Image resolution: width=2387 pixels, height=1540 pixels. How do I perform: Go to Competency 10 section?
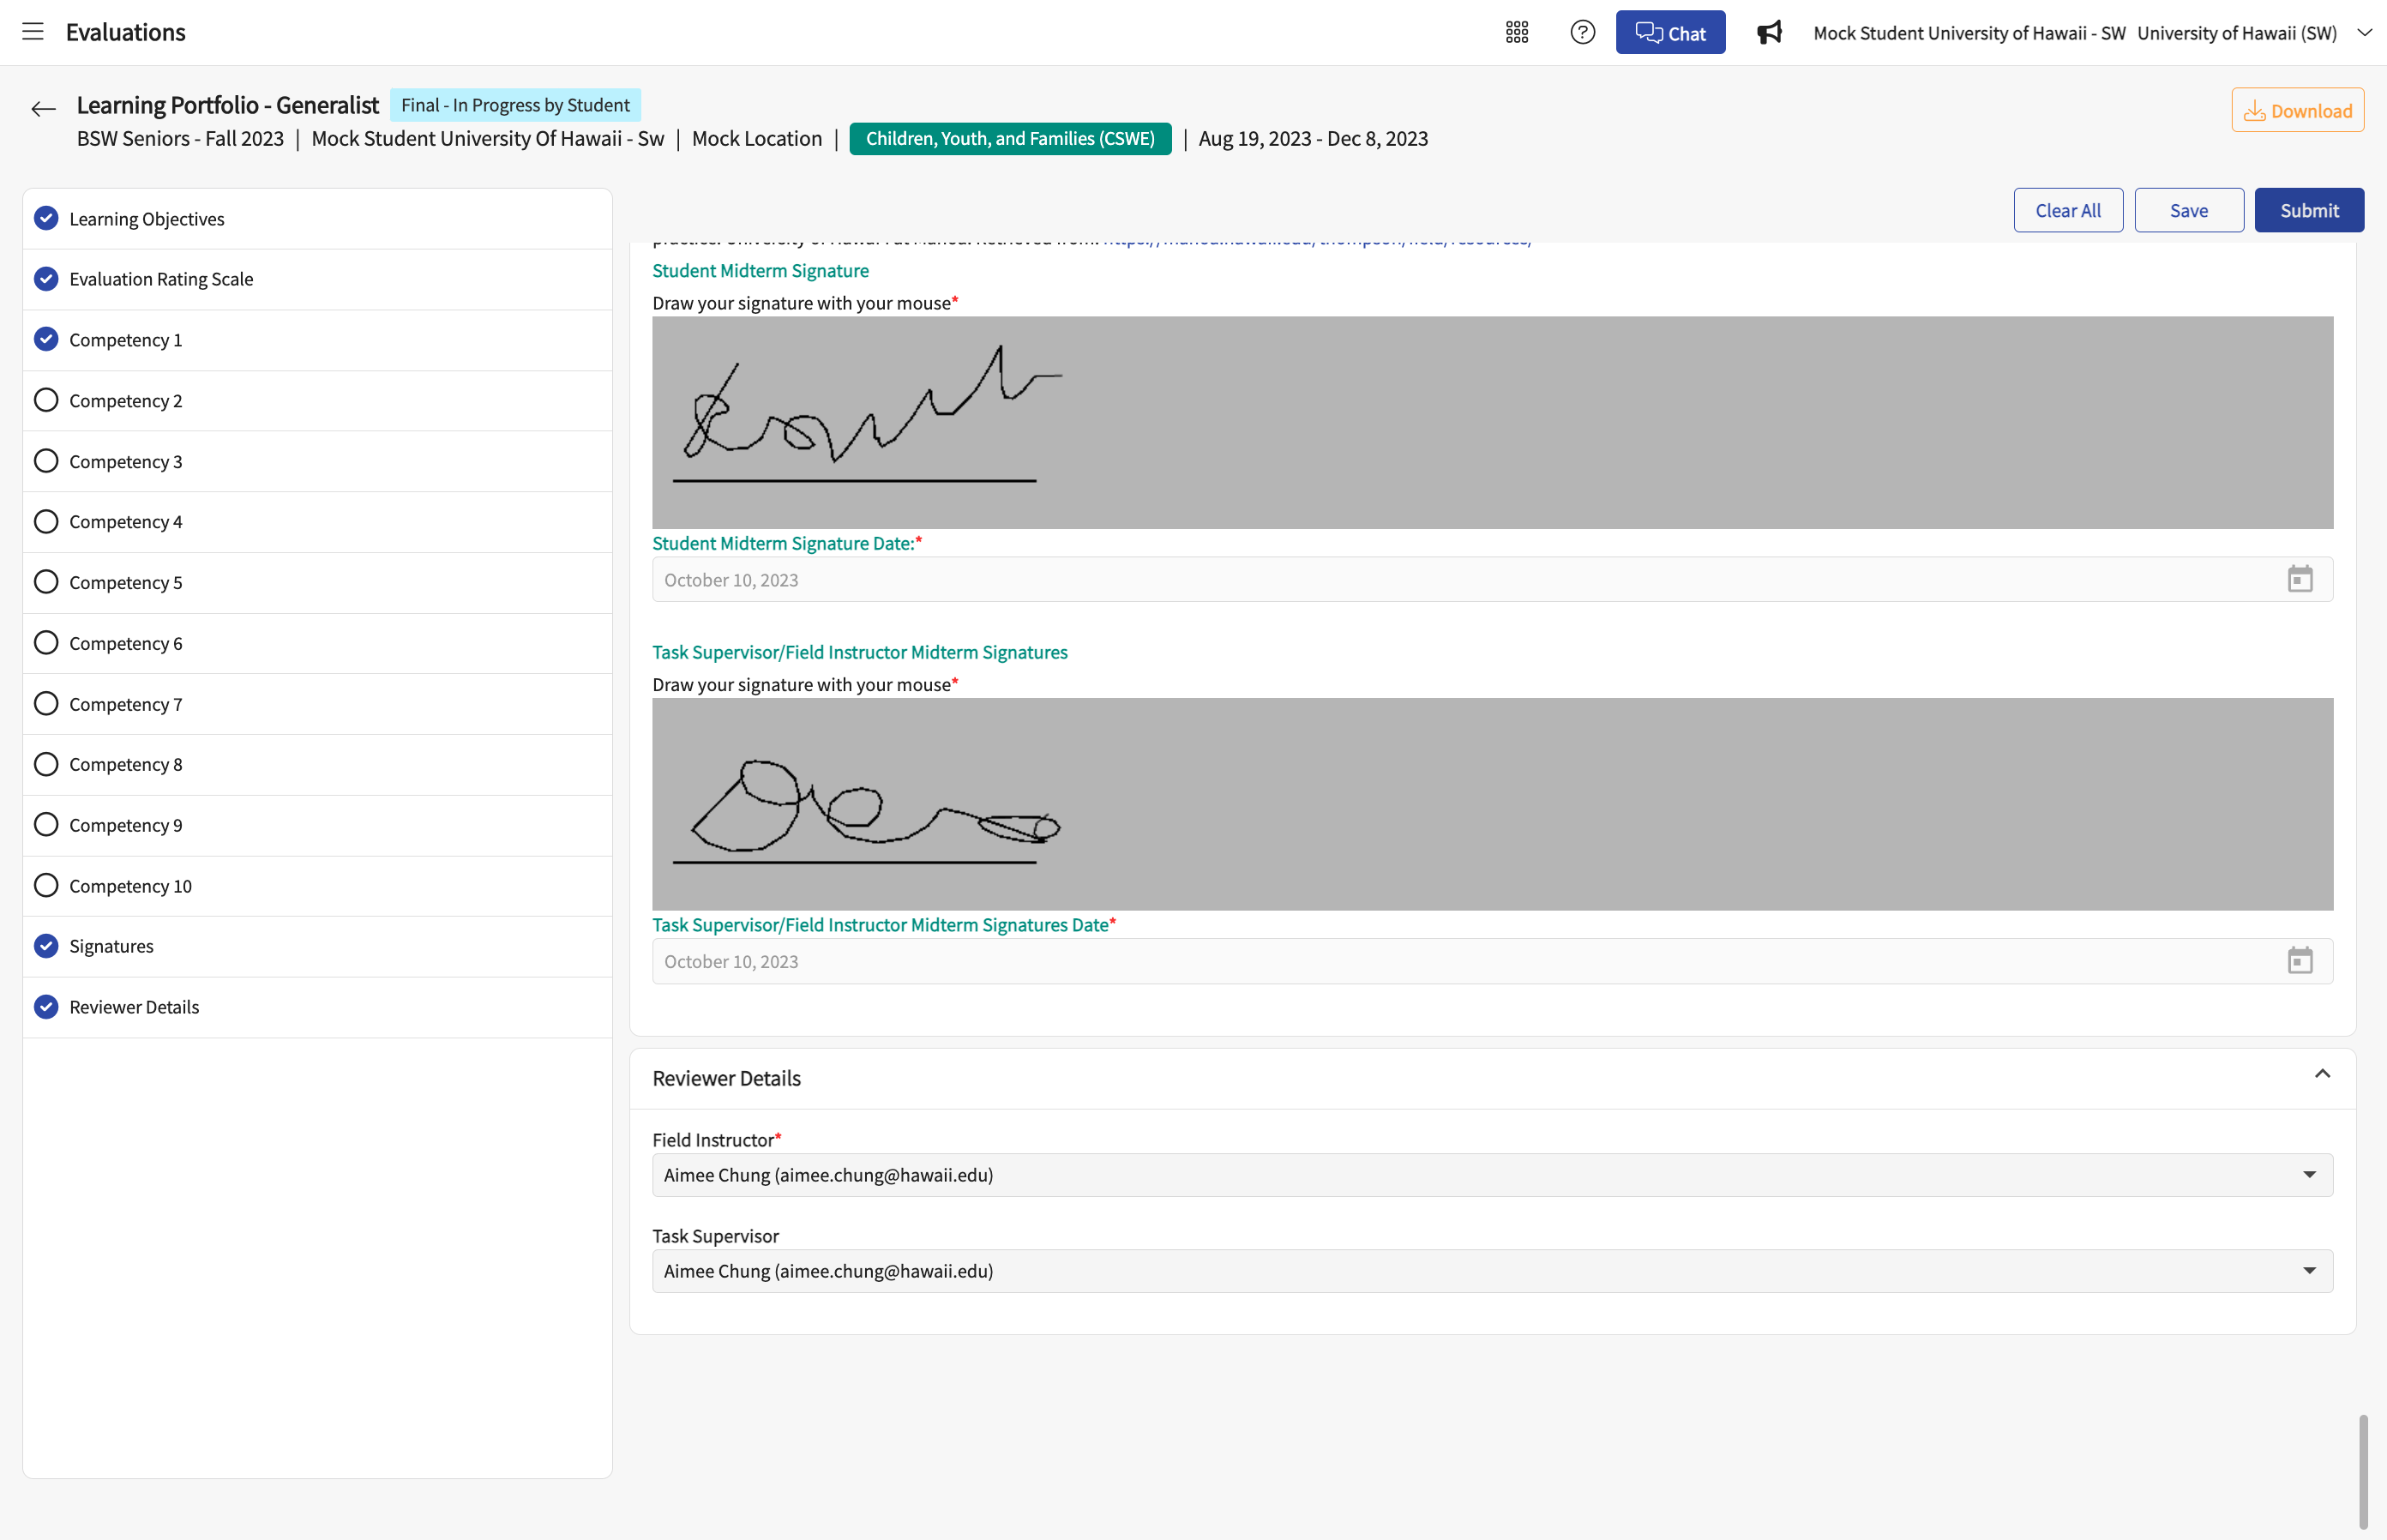coord(317,886)
